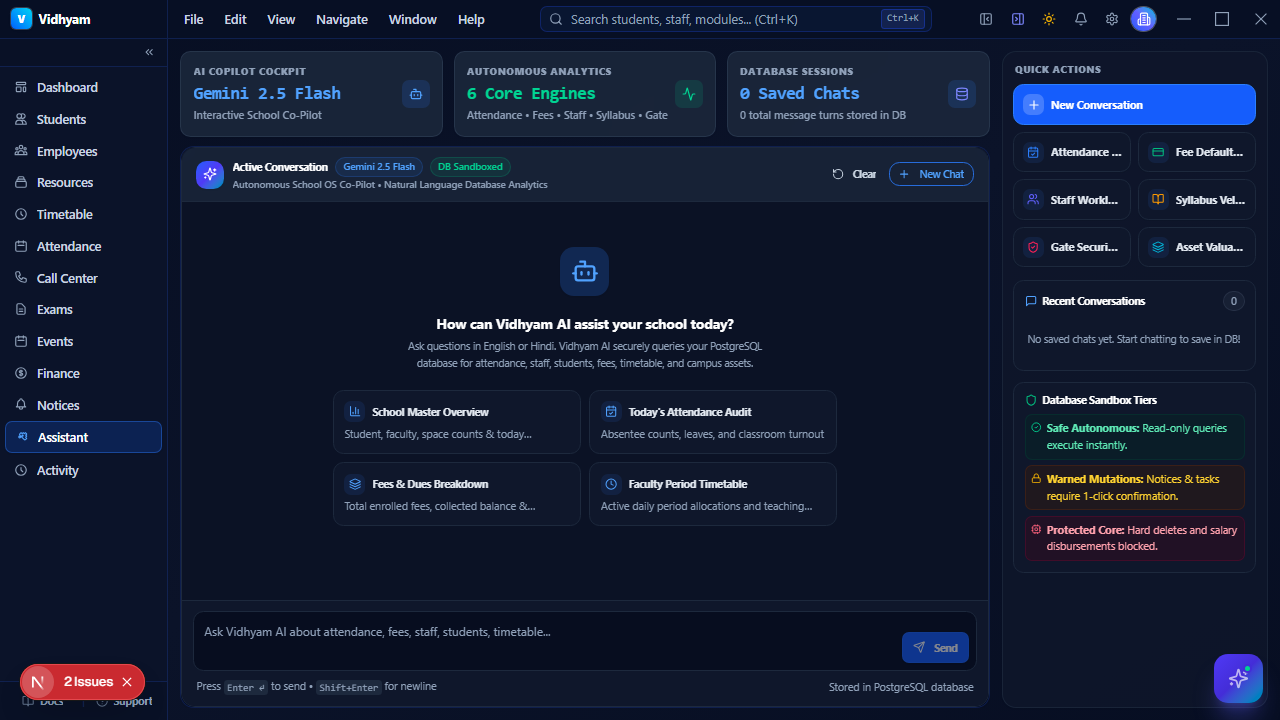Screen dimensions: 1280x720
Task: Click the pulse icon in Autonomous Analytics card
Action: coord(689,94)
